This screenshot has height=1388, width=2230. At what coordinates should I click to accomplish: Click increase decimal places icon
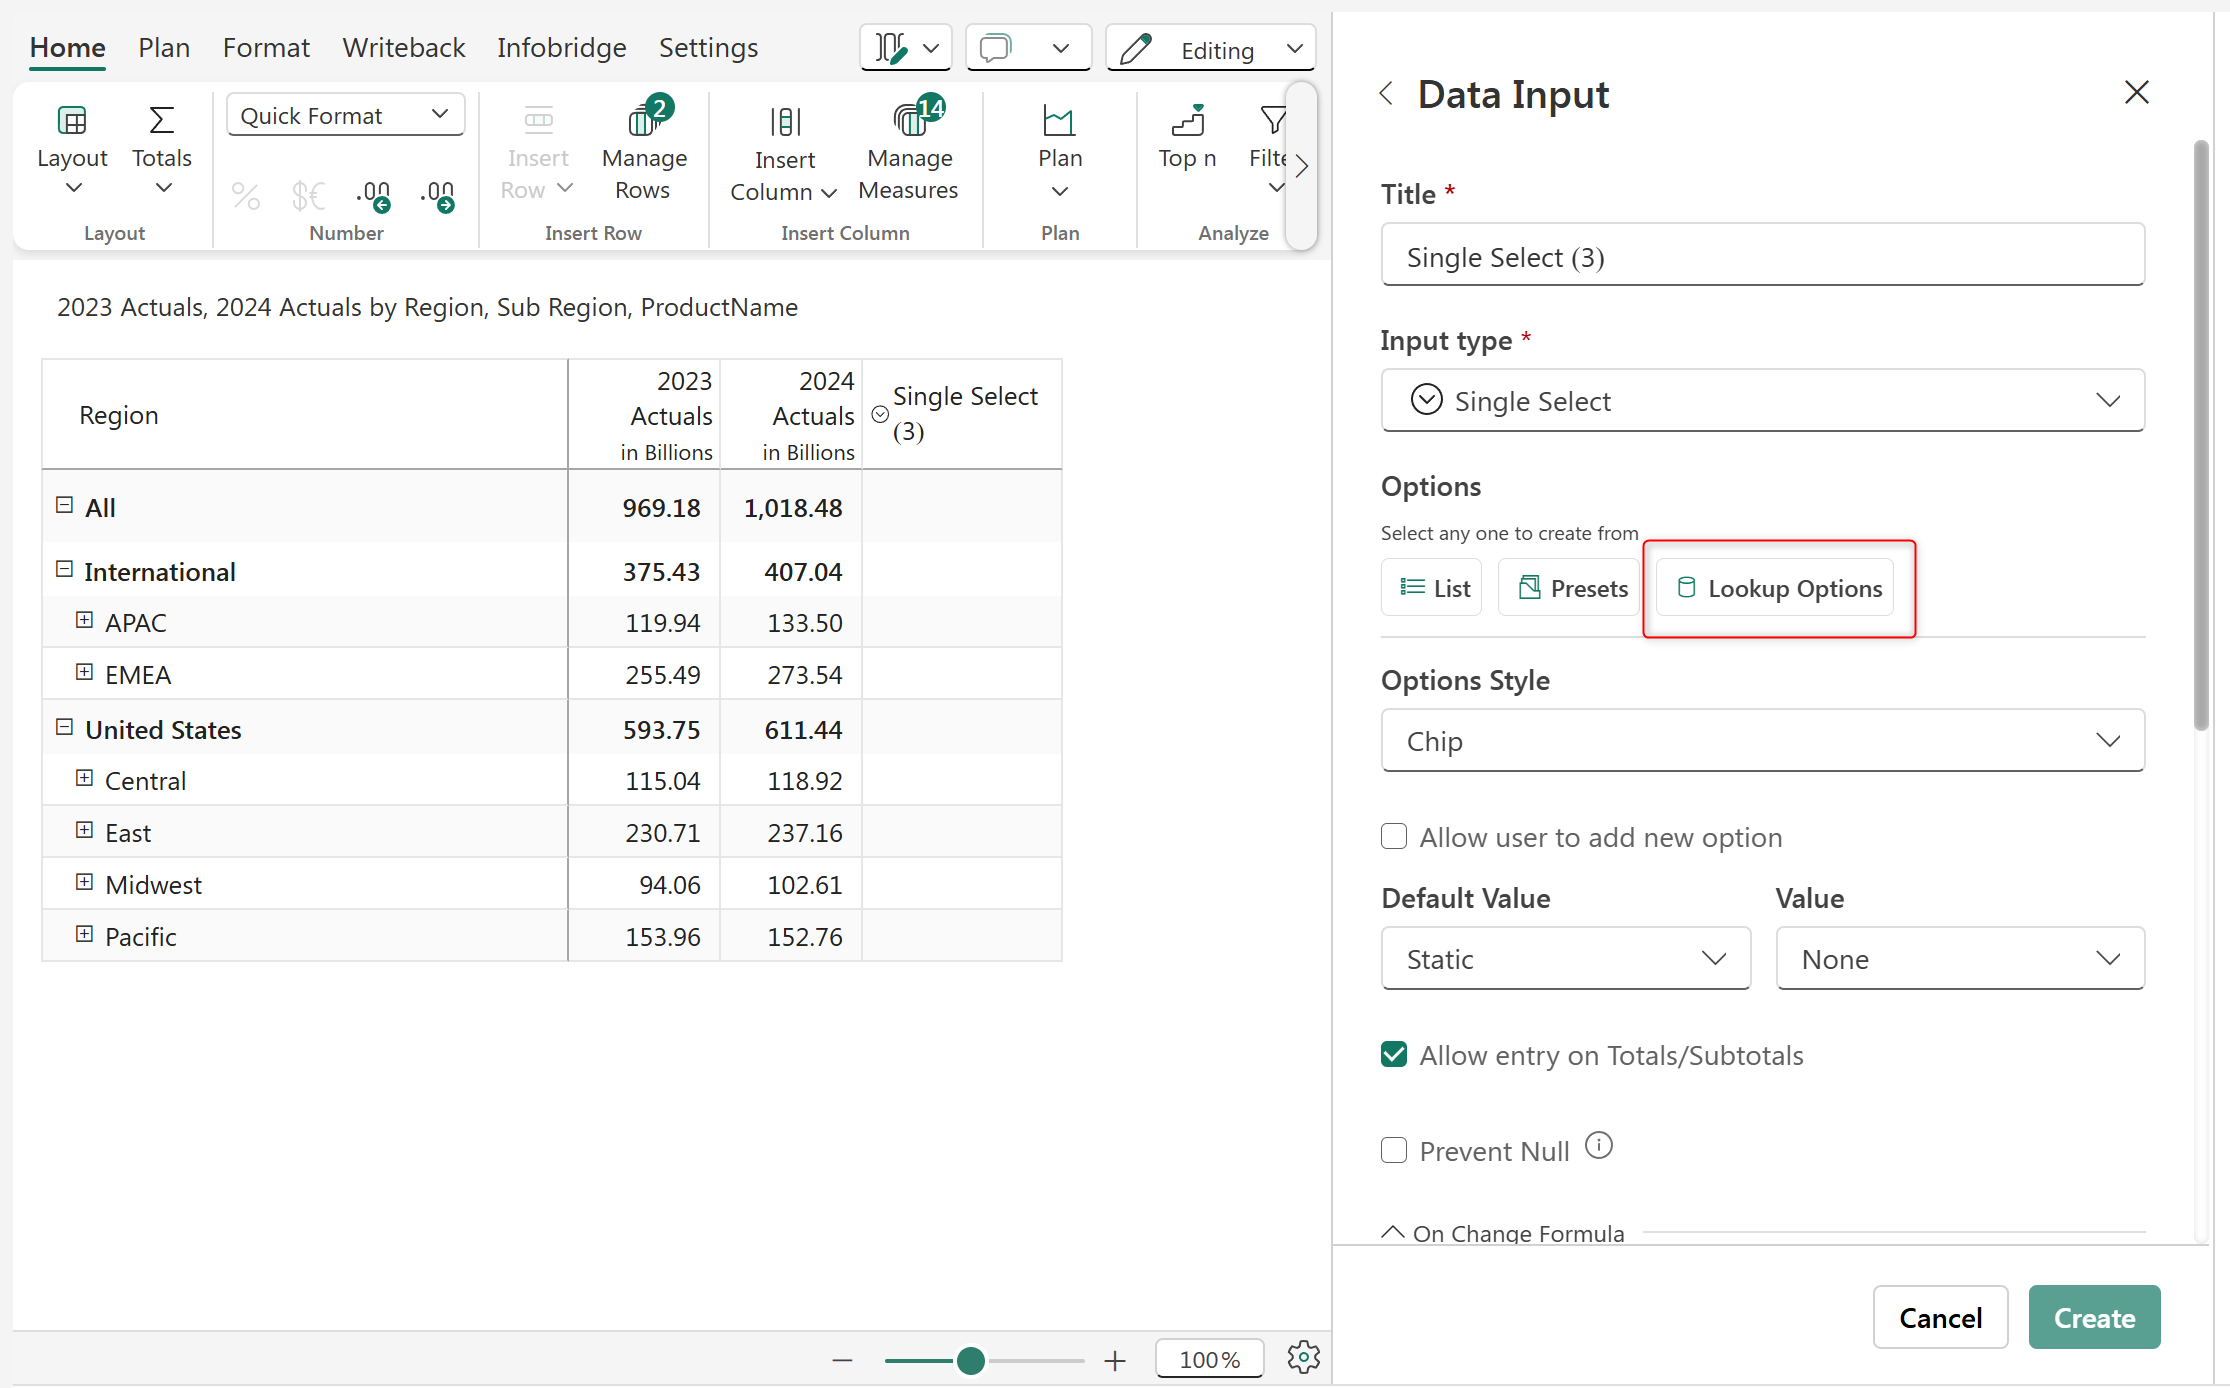438,195
